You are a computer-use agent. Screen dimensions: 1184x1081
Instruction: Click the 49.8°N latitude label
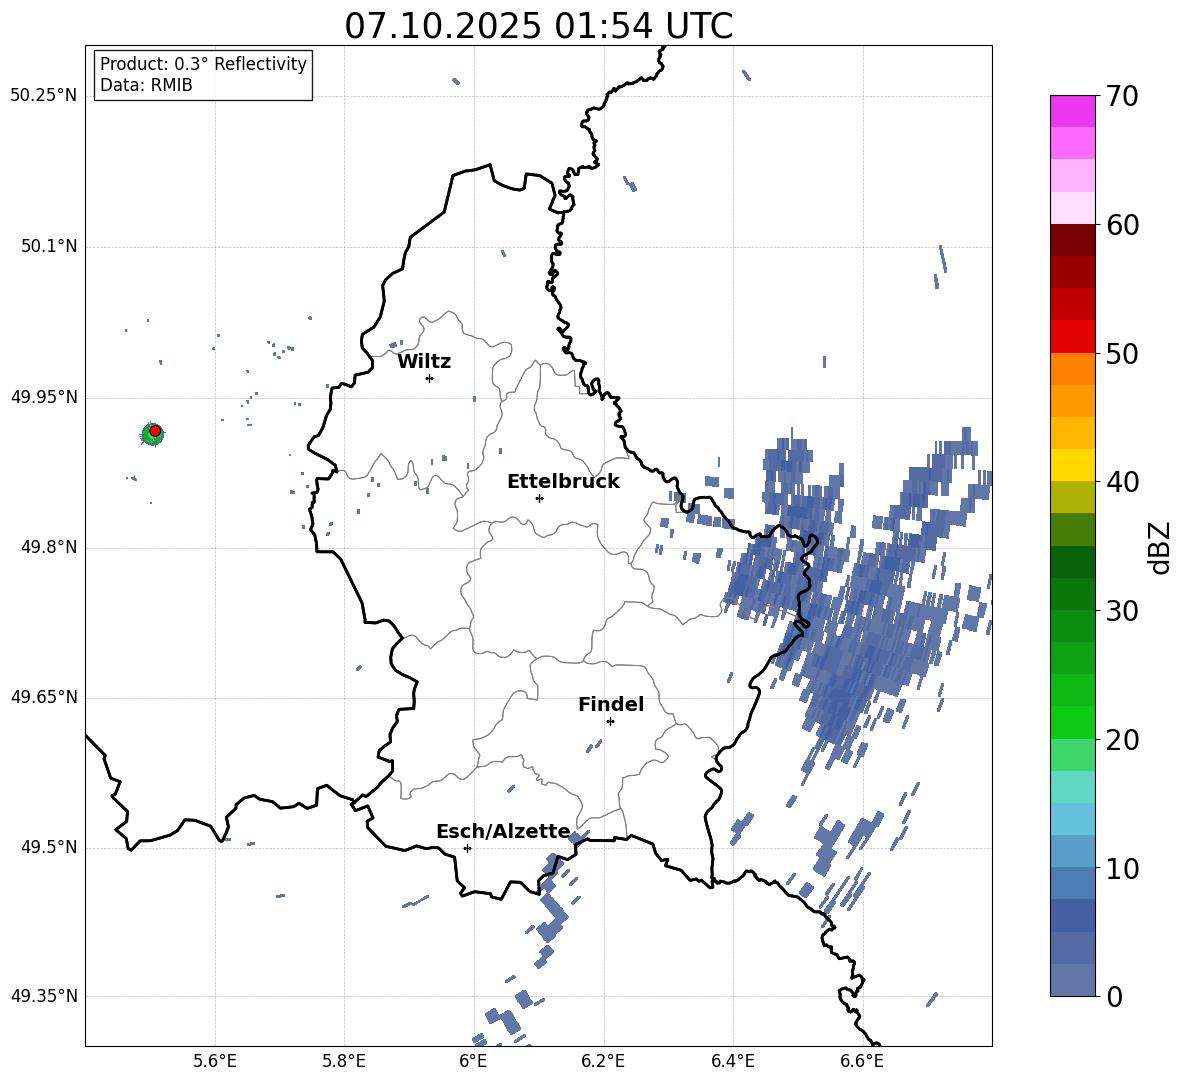(x=48, y=547)
